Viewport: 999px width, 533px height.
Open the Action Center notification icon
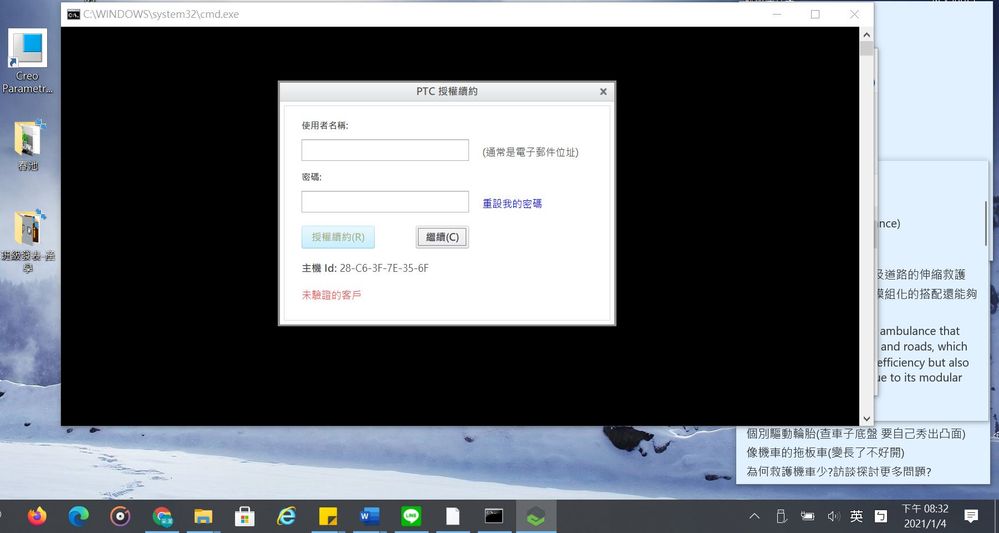(971, 516)
